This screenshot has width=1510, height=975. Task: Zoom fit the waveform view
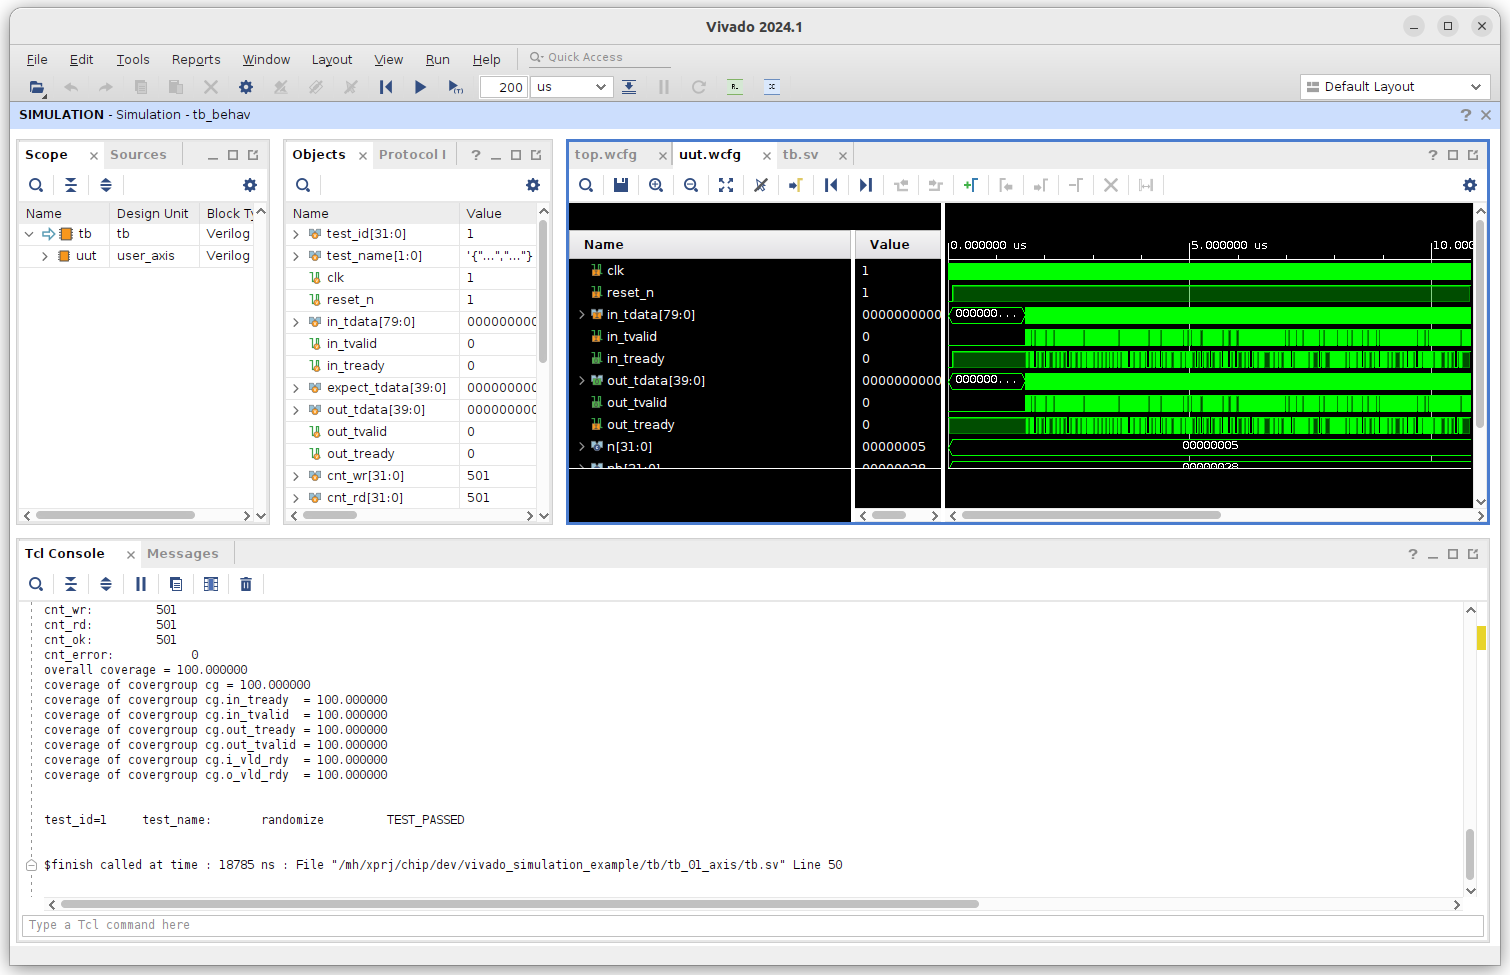[x=726, y=185]
